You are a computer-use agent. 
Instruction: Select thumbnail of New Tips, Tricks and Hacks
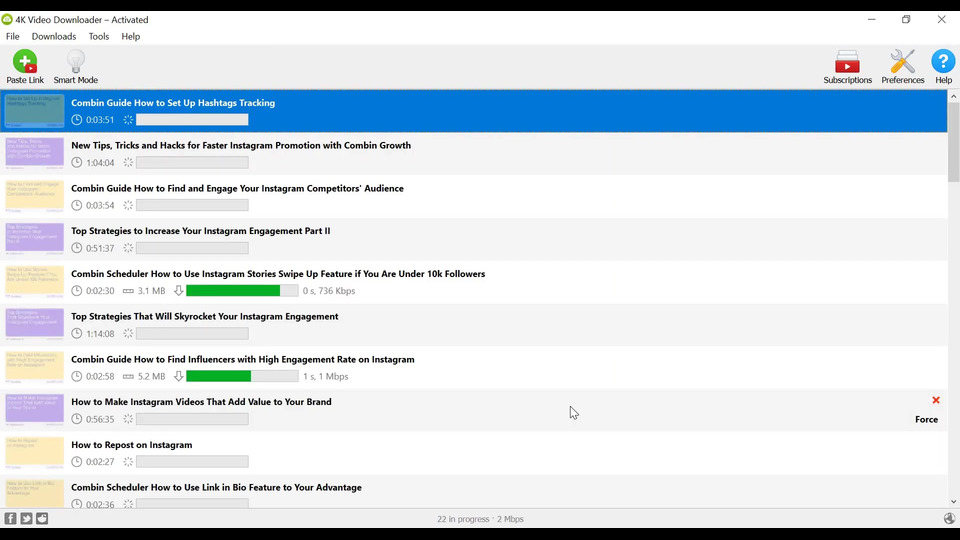(34, 154)
